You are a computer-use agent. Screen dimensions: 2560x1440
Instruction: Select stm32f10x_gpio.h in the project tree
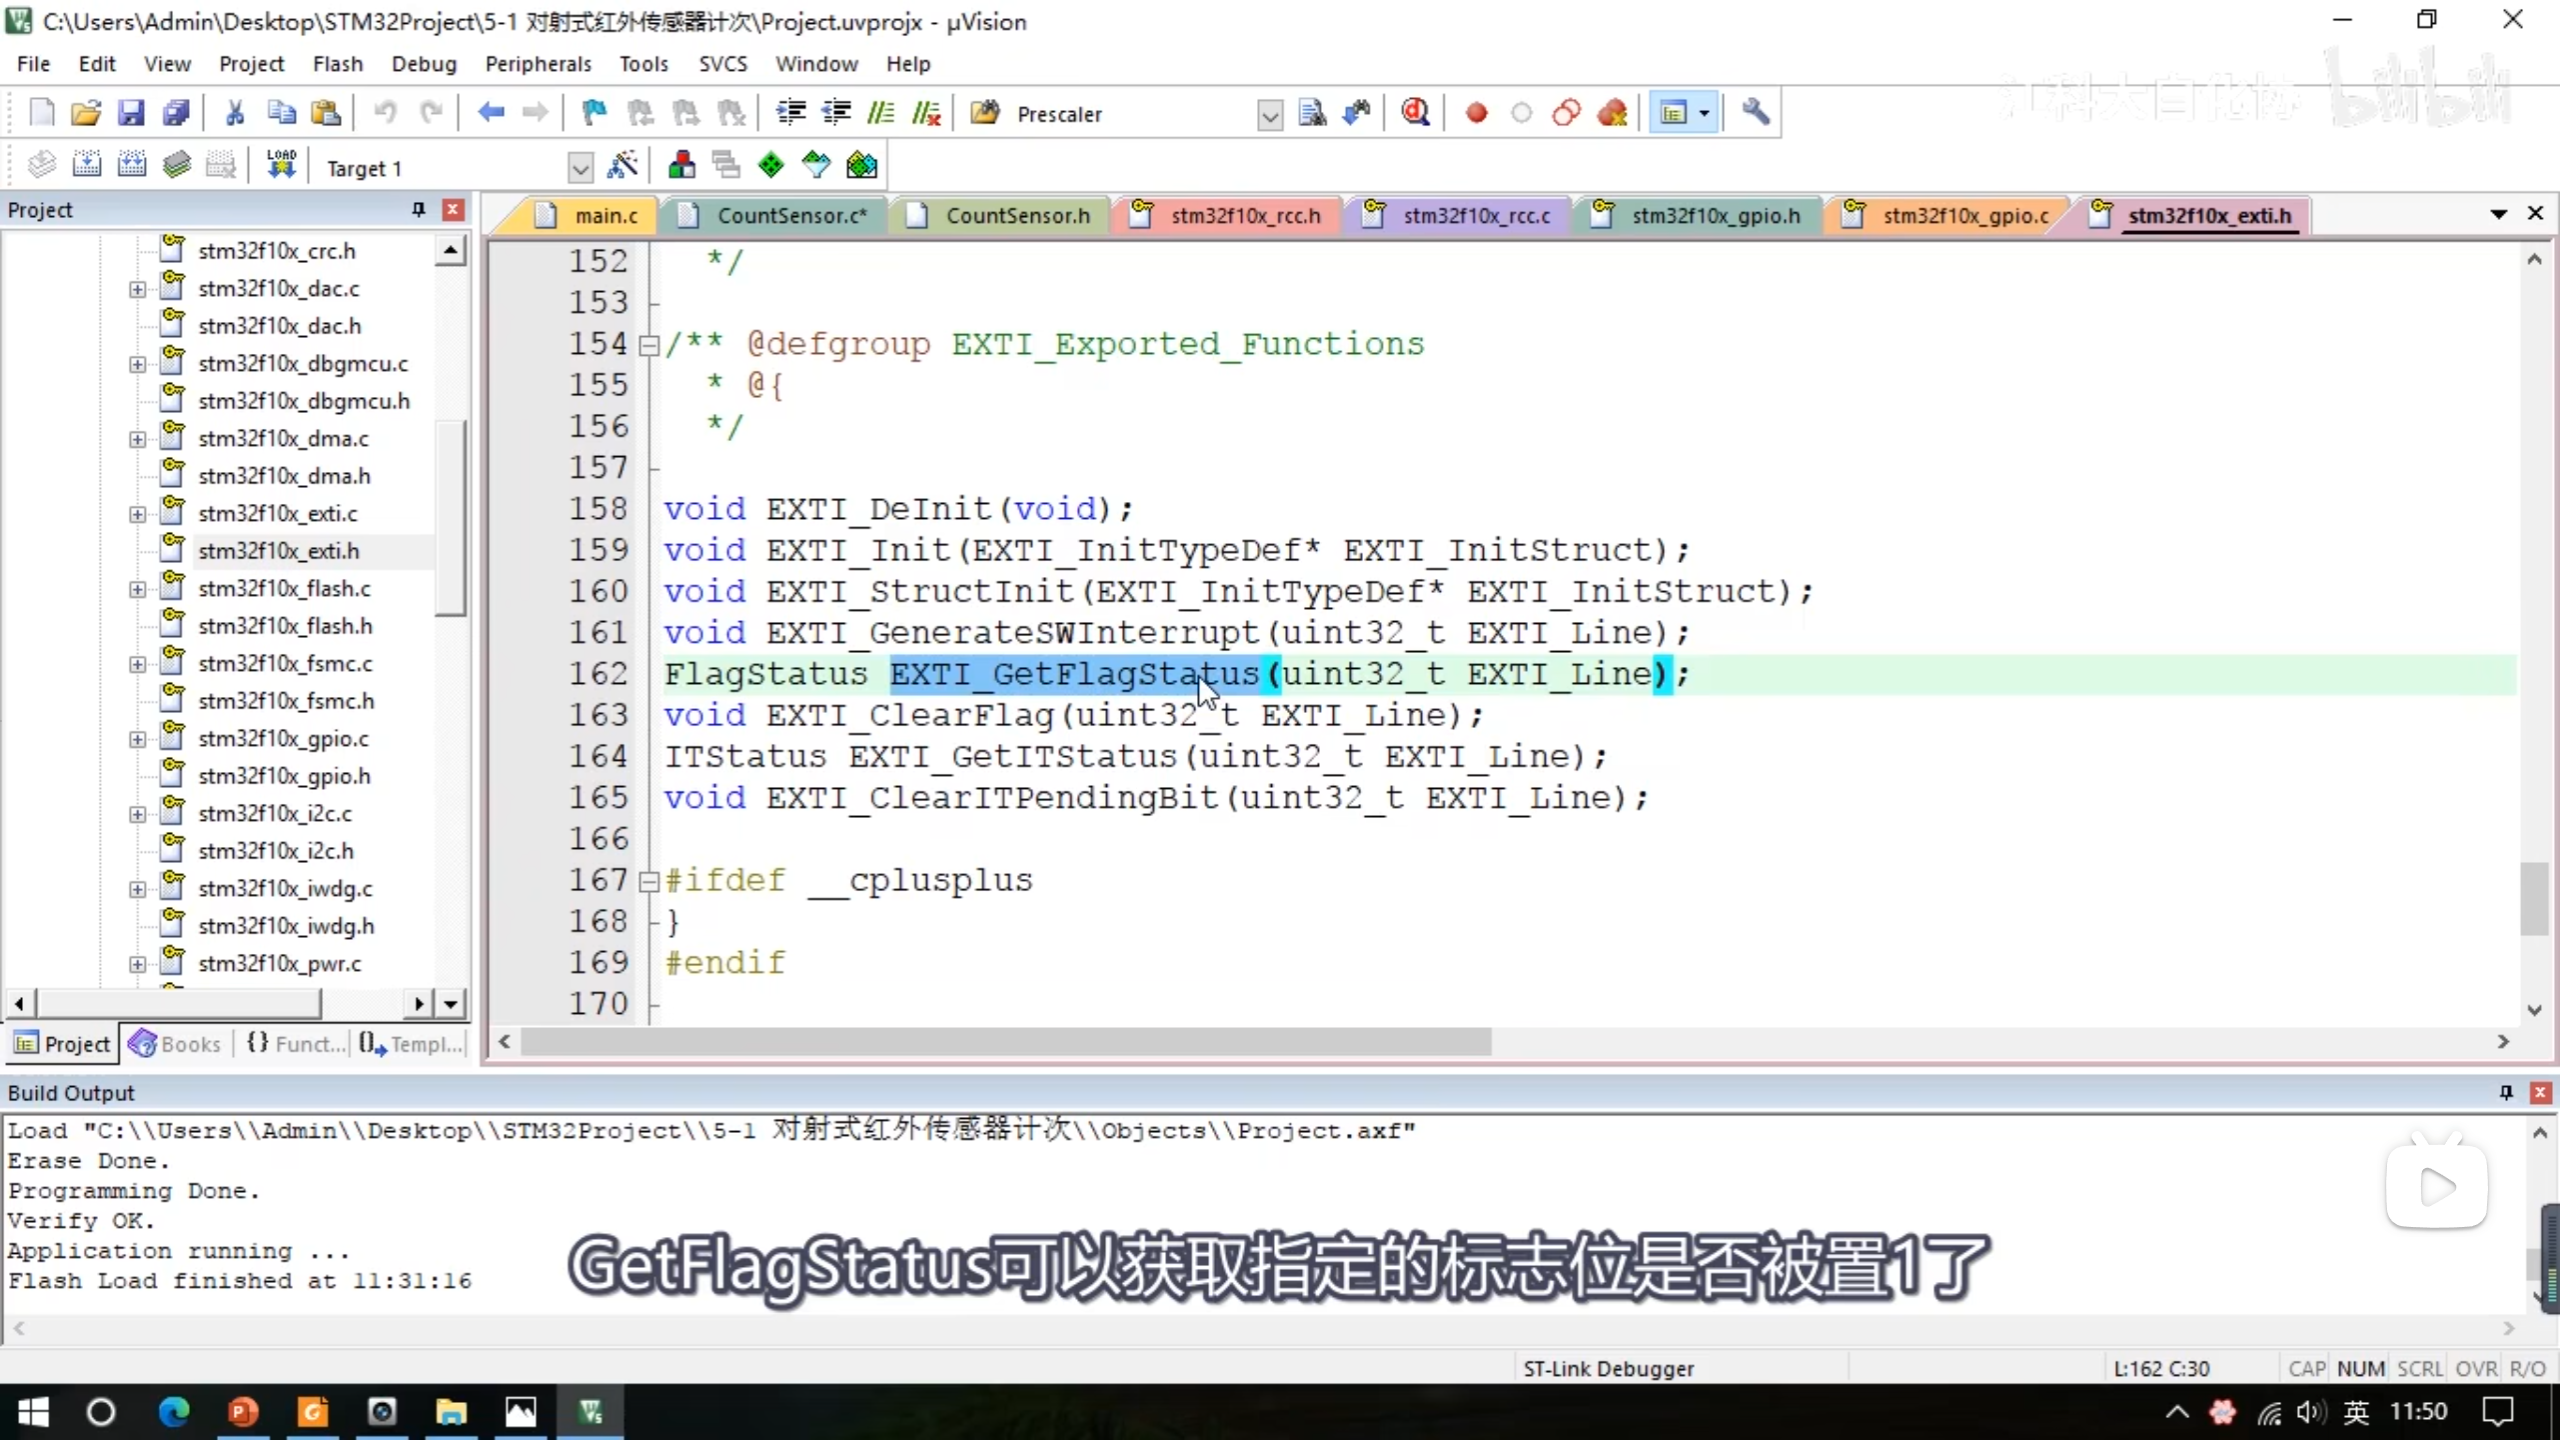point(284,776)
